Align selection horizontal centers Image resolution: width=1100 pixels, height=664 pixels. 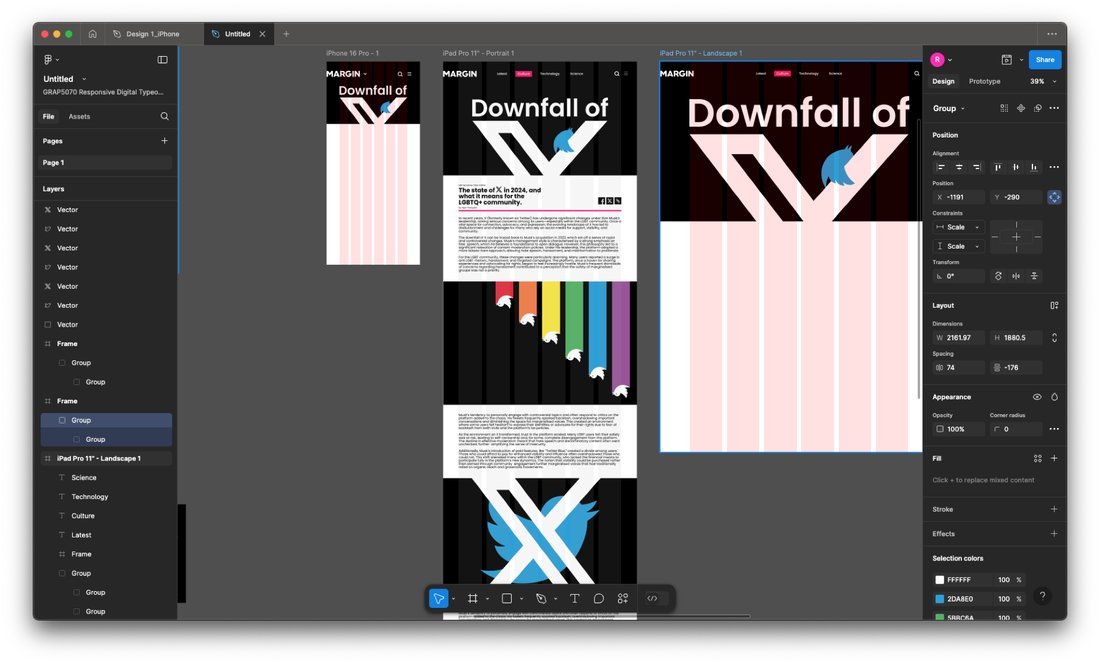click(958, 167)
